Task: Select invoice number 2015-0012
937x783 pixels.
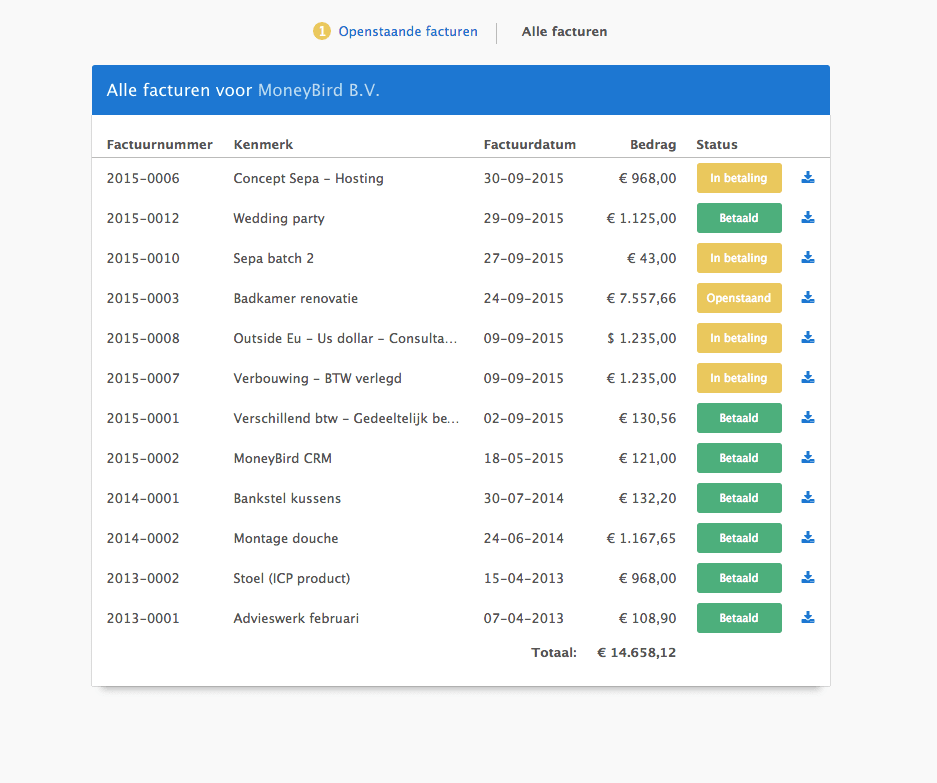Action: click(x=143, y=218)
